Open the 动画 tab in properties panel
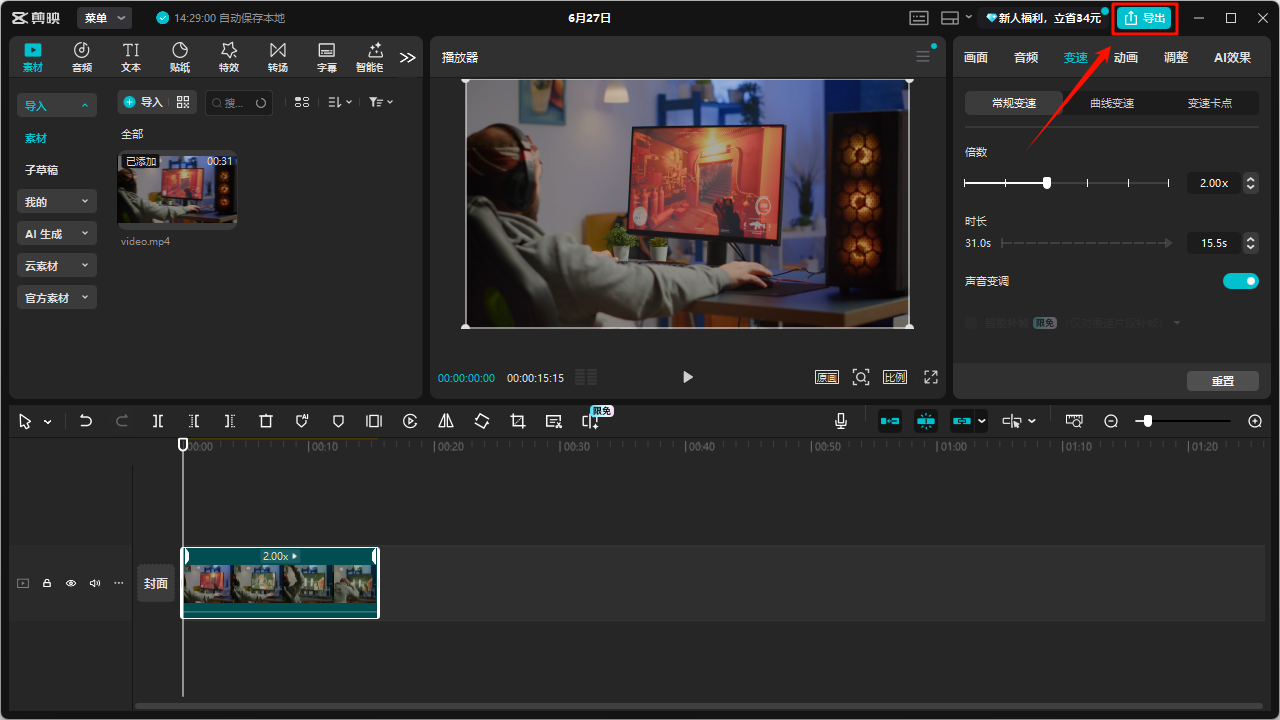The height and width of the screenshot is (720, 1280). [1126, 57]
